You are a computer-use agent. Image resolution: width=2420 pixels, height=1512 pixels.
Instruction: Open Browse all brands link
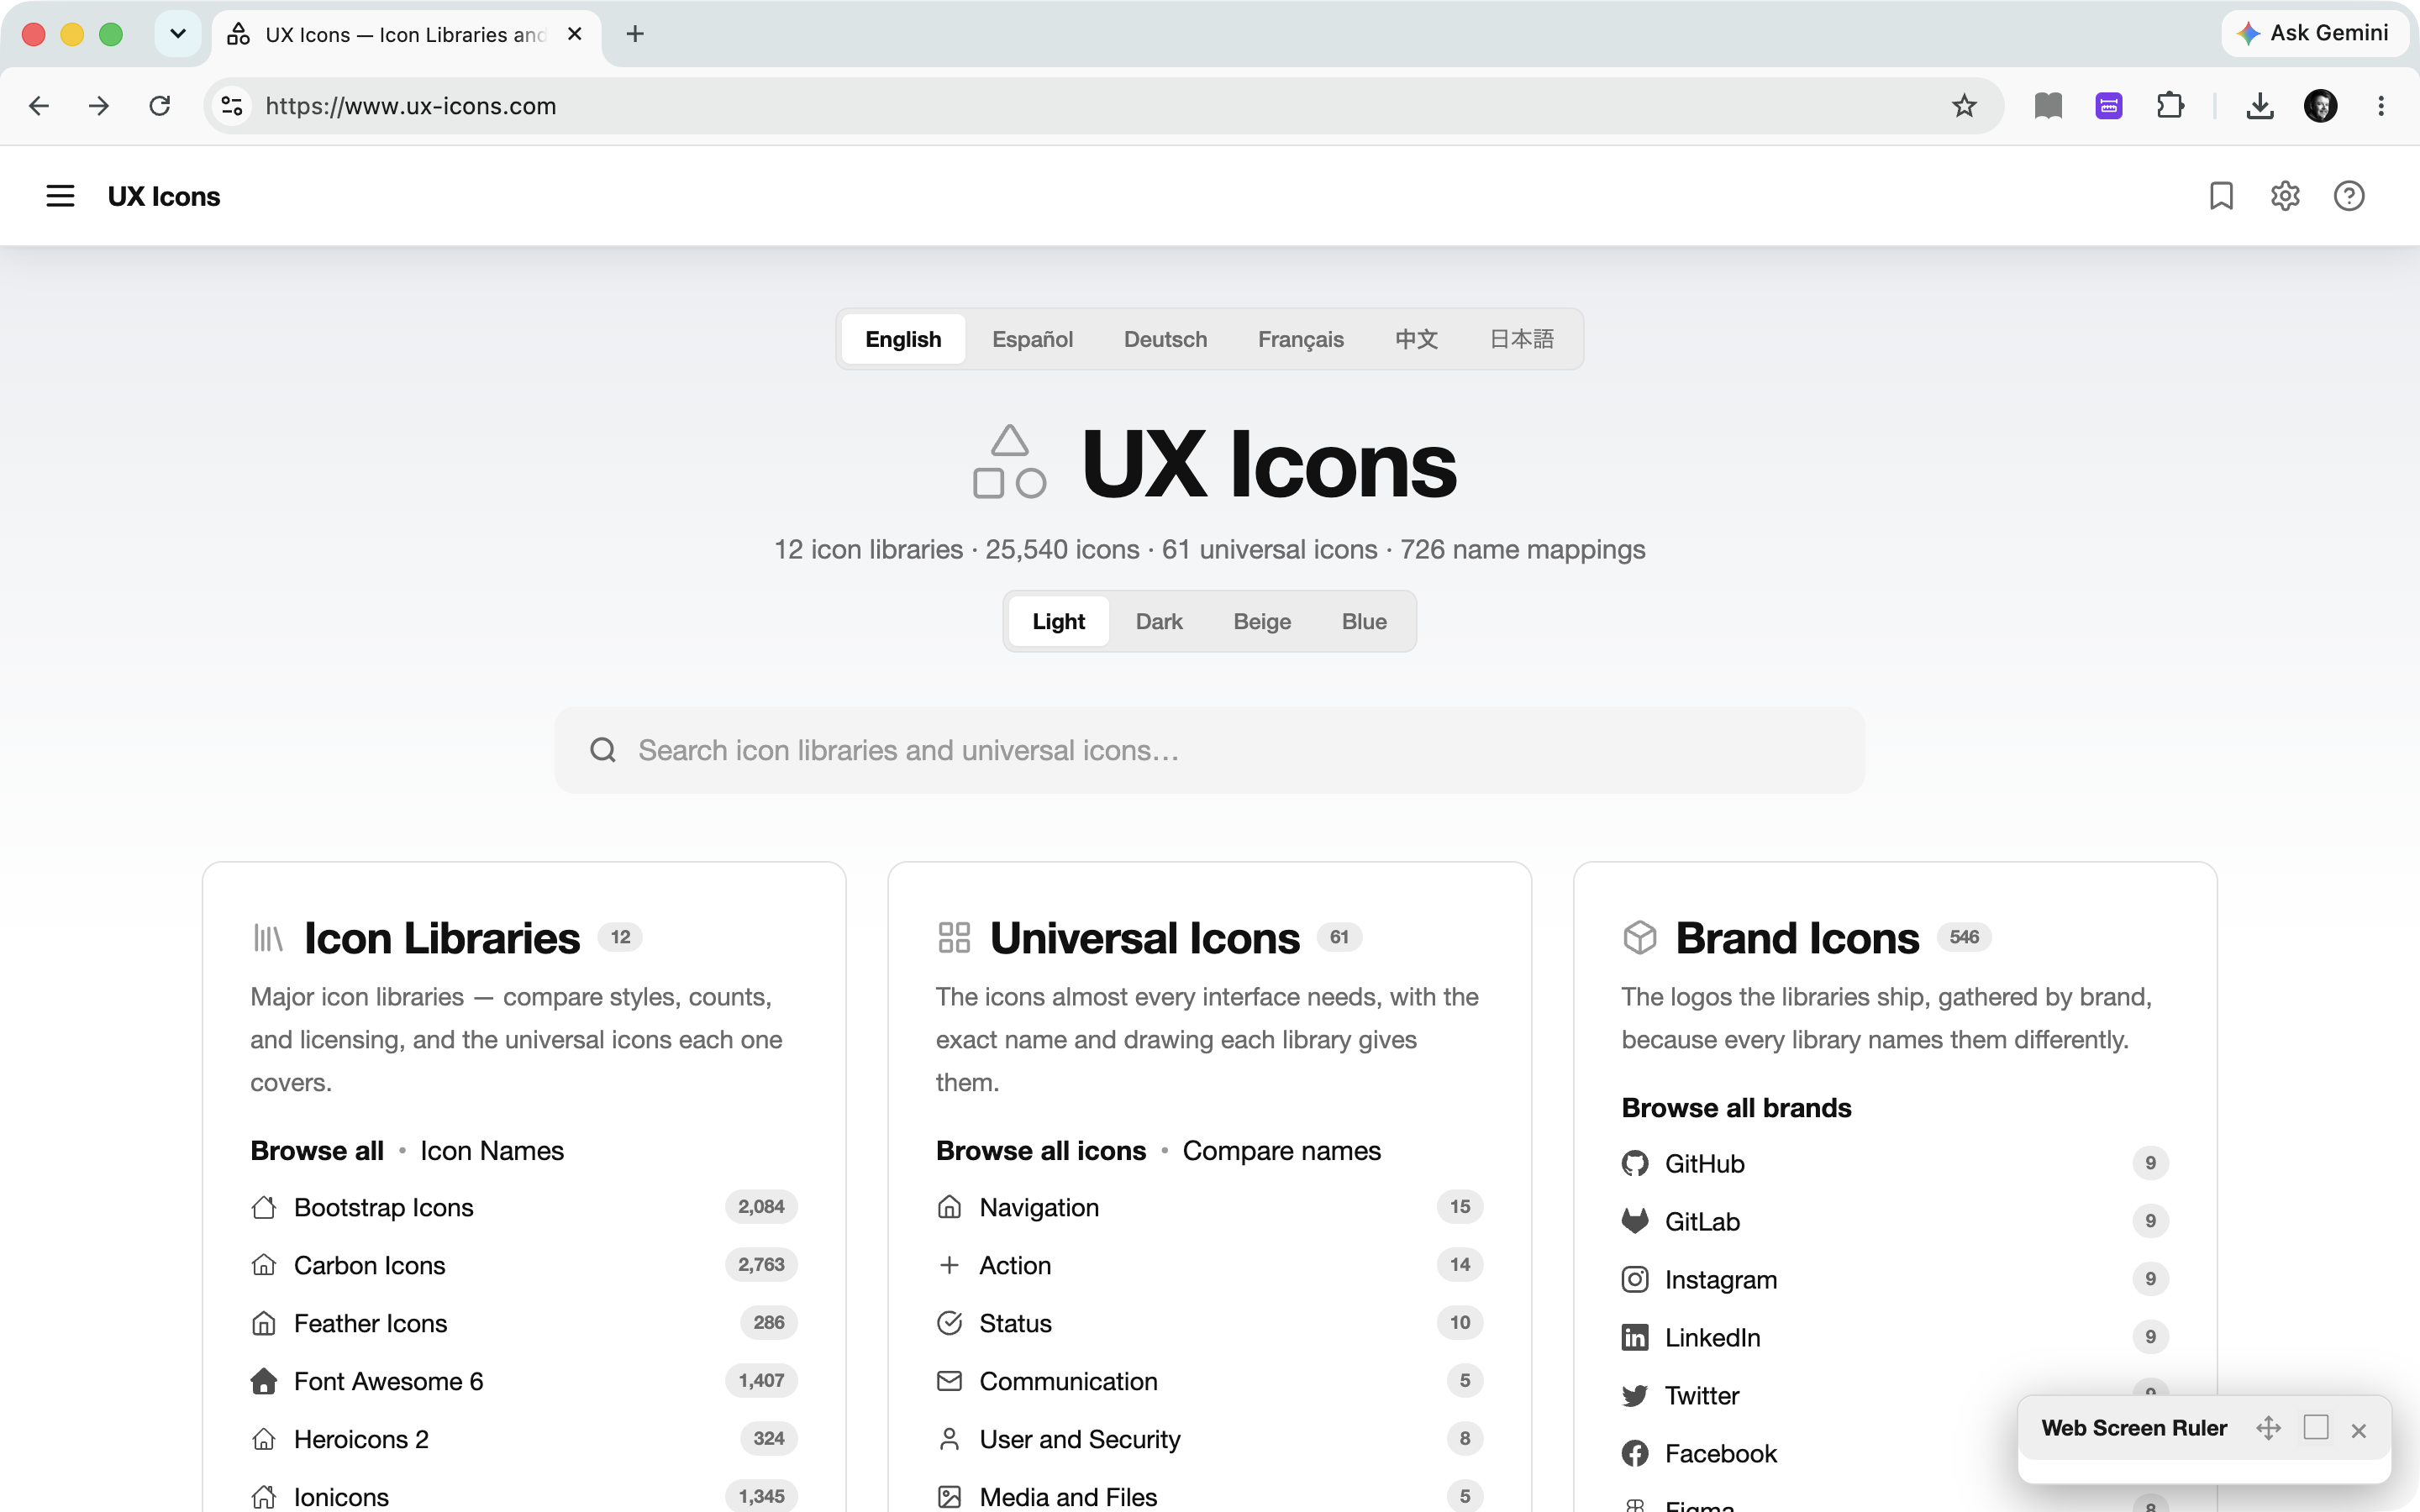click(1736, 1108)
